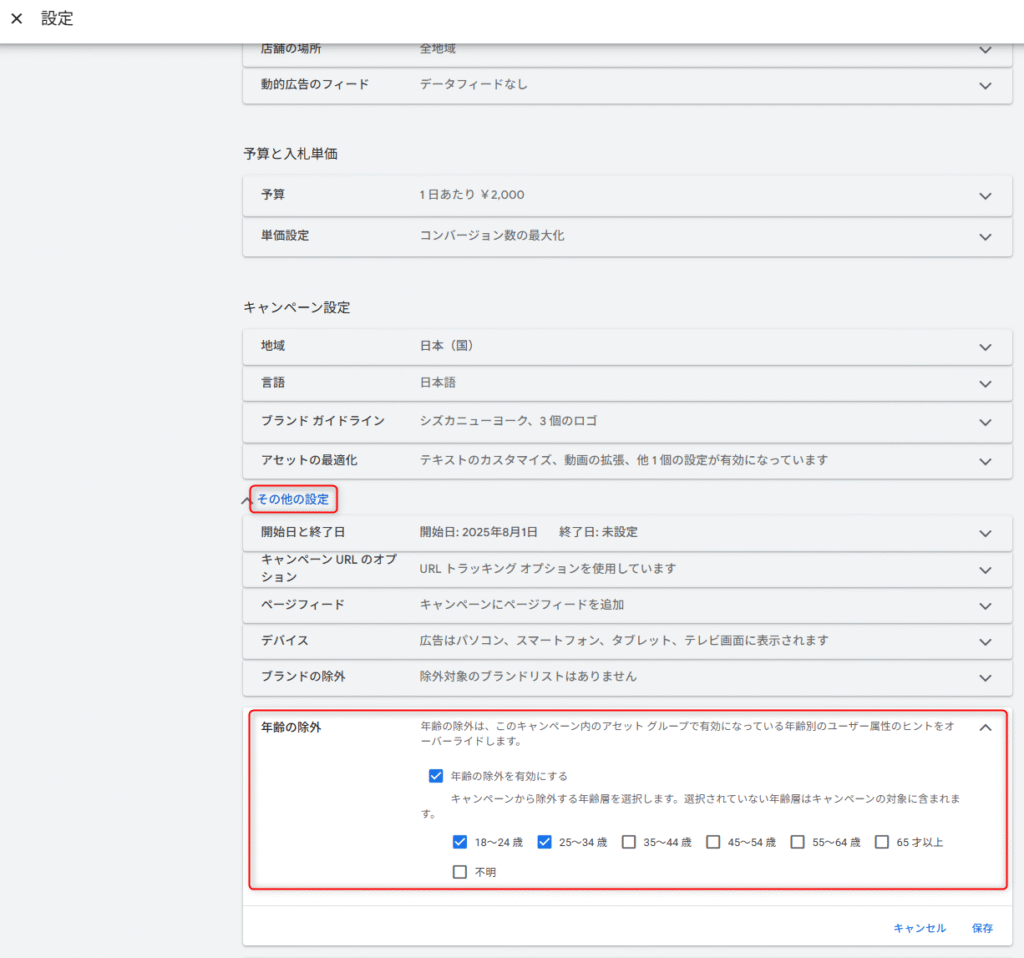The image size is (1024, 958).
Task: Click the 単価設定 row label
Action: 285,236
